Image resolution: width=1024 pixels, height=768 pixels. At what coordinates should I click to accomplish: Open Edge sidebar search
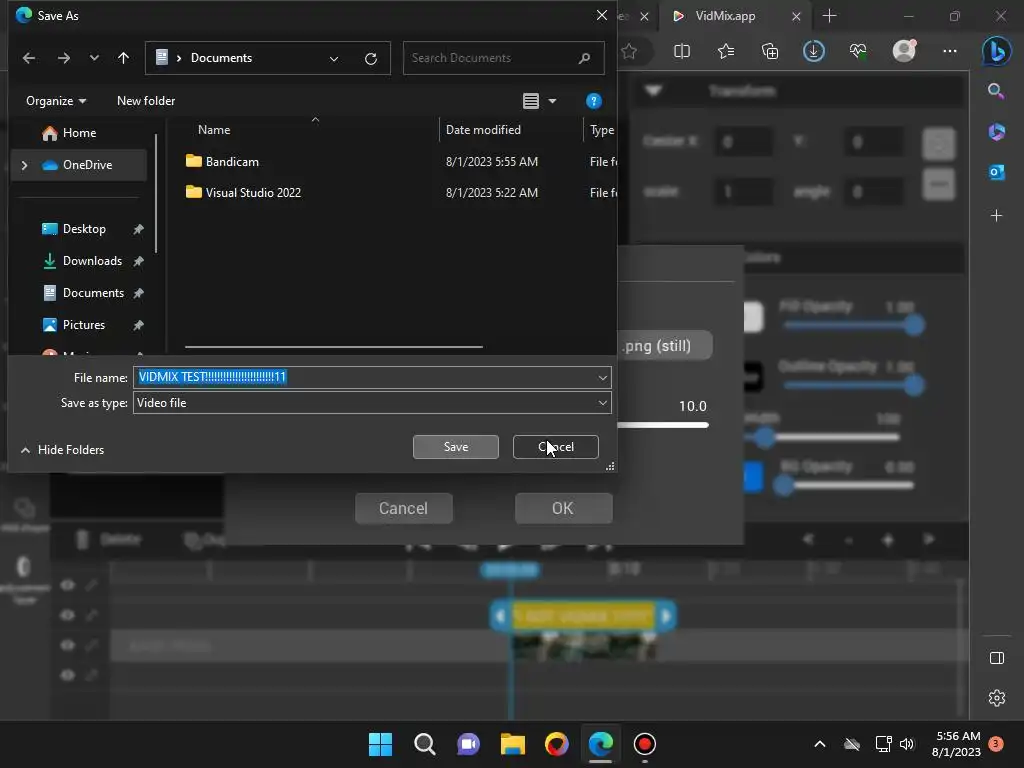click(x=996, y=91)
